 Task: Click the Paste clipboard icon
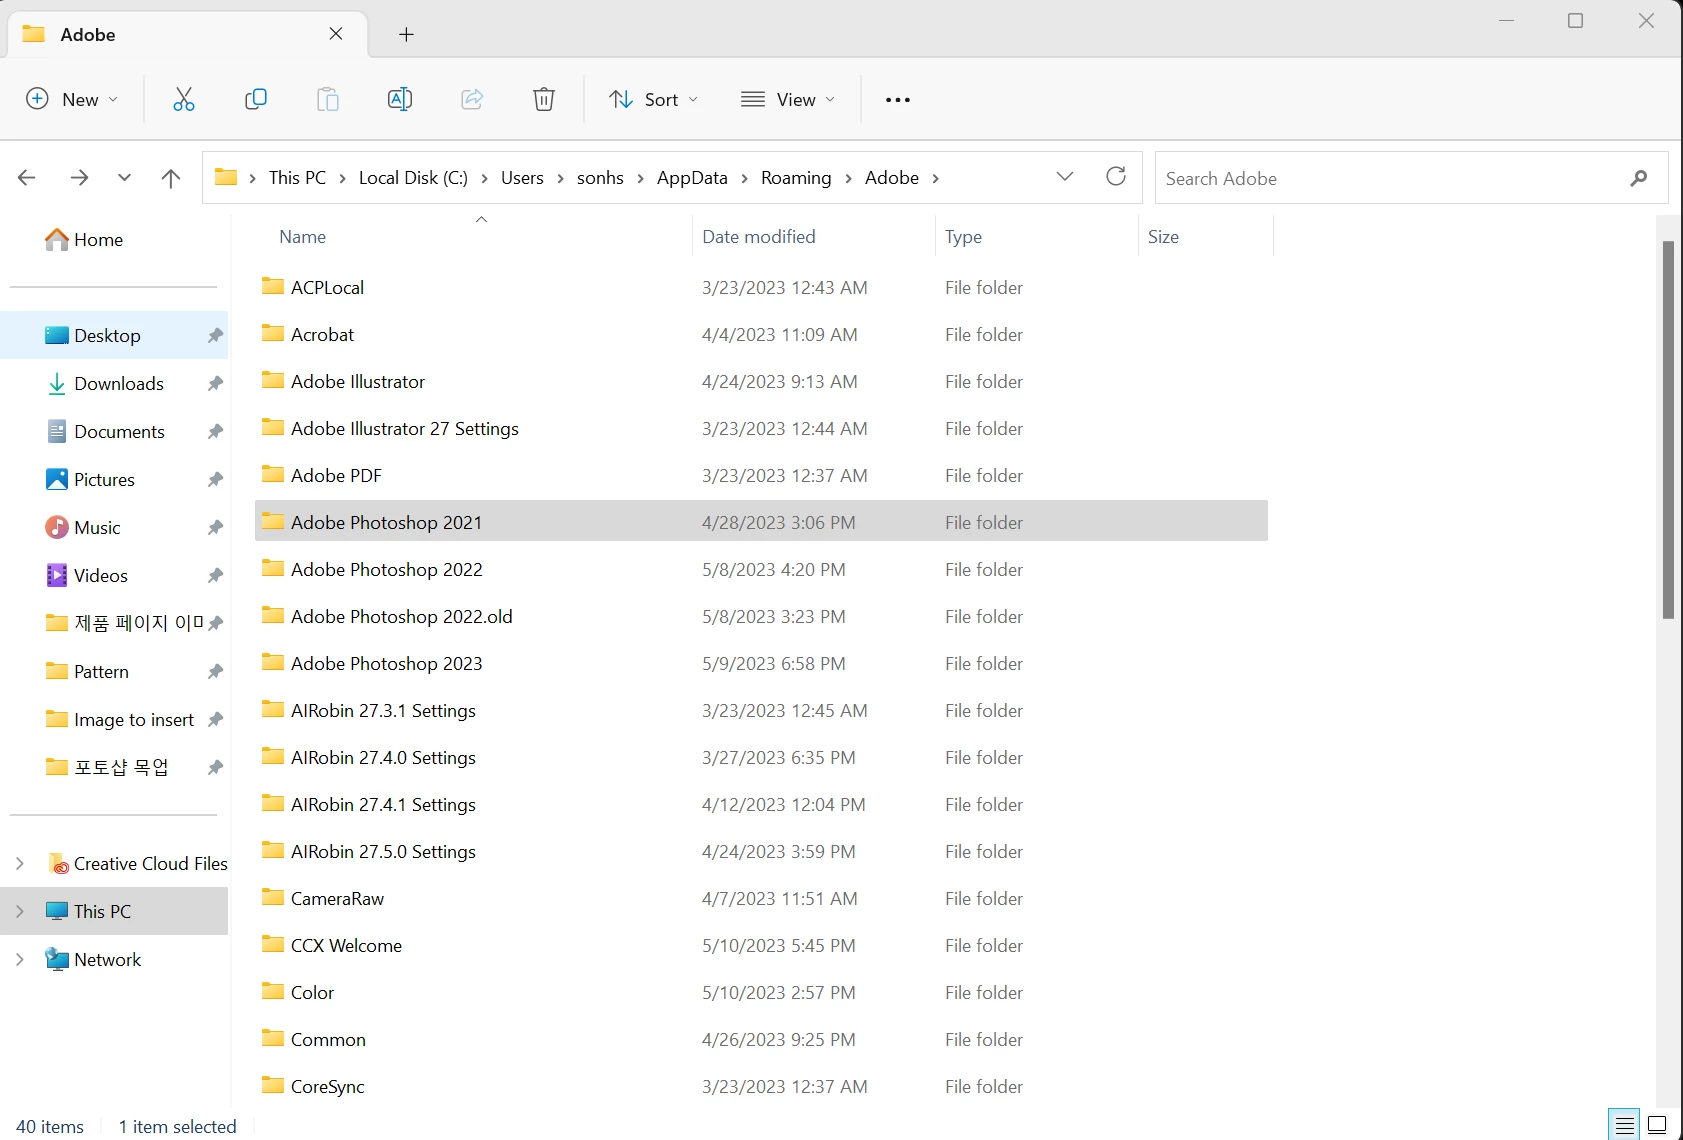(x=328, y=99)
